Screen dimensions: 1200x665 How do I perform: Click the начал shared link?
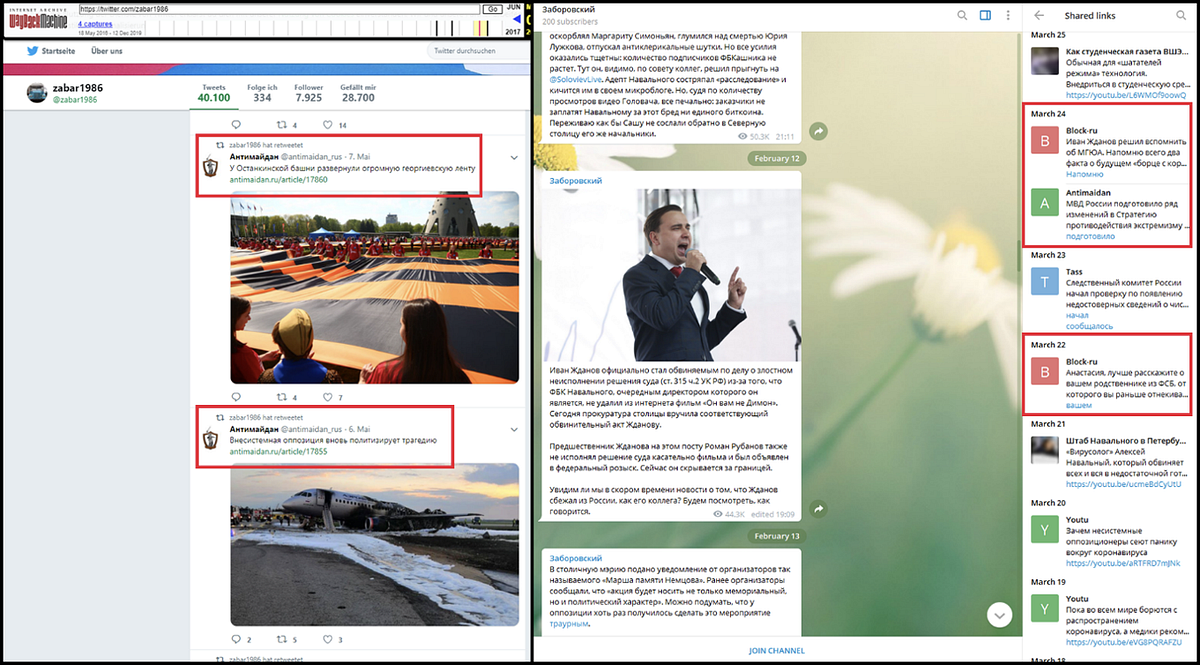[x=1077, y=315]
